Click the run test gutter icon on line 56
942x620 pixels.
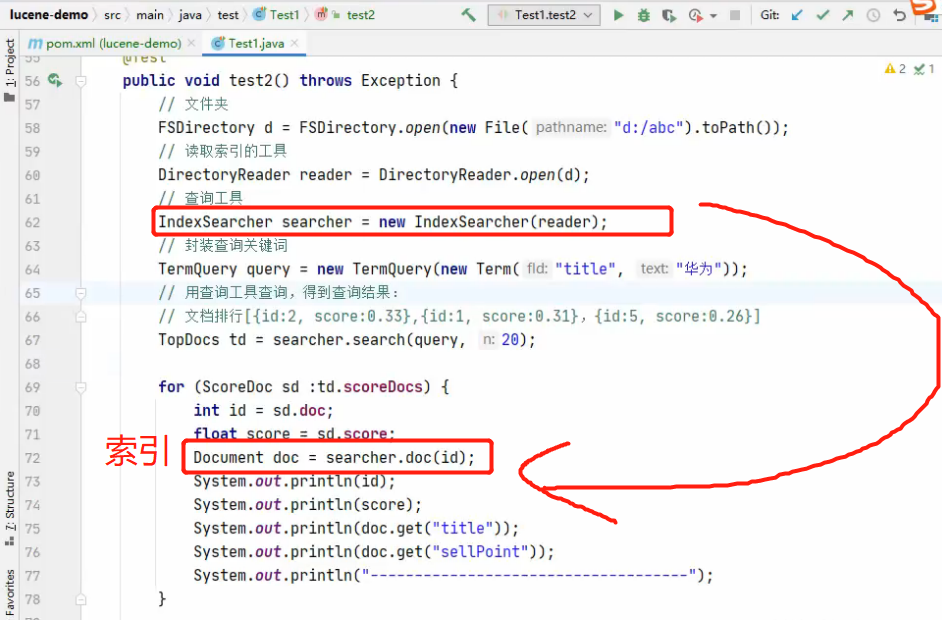[x=55, y=80]
